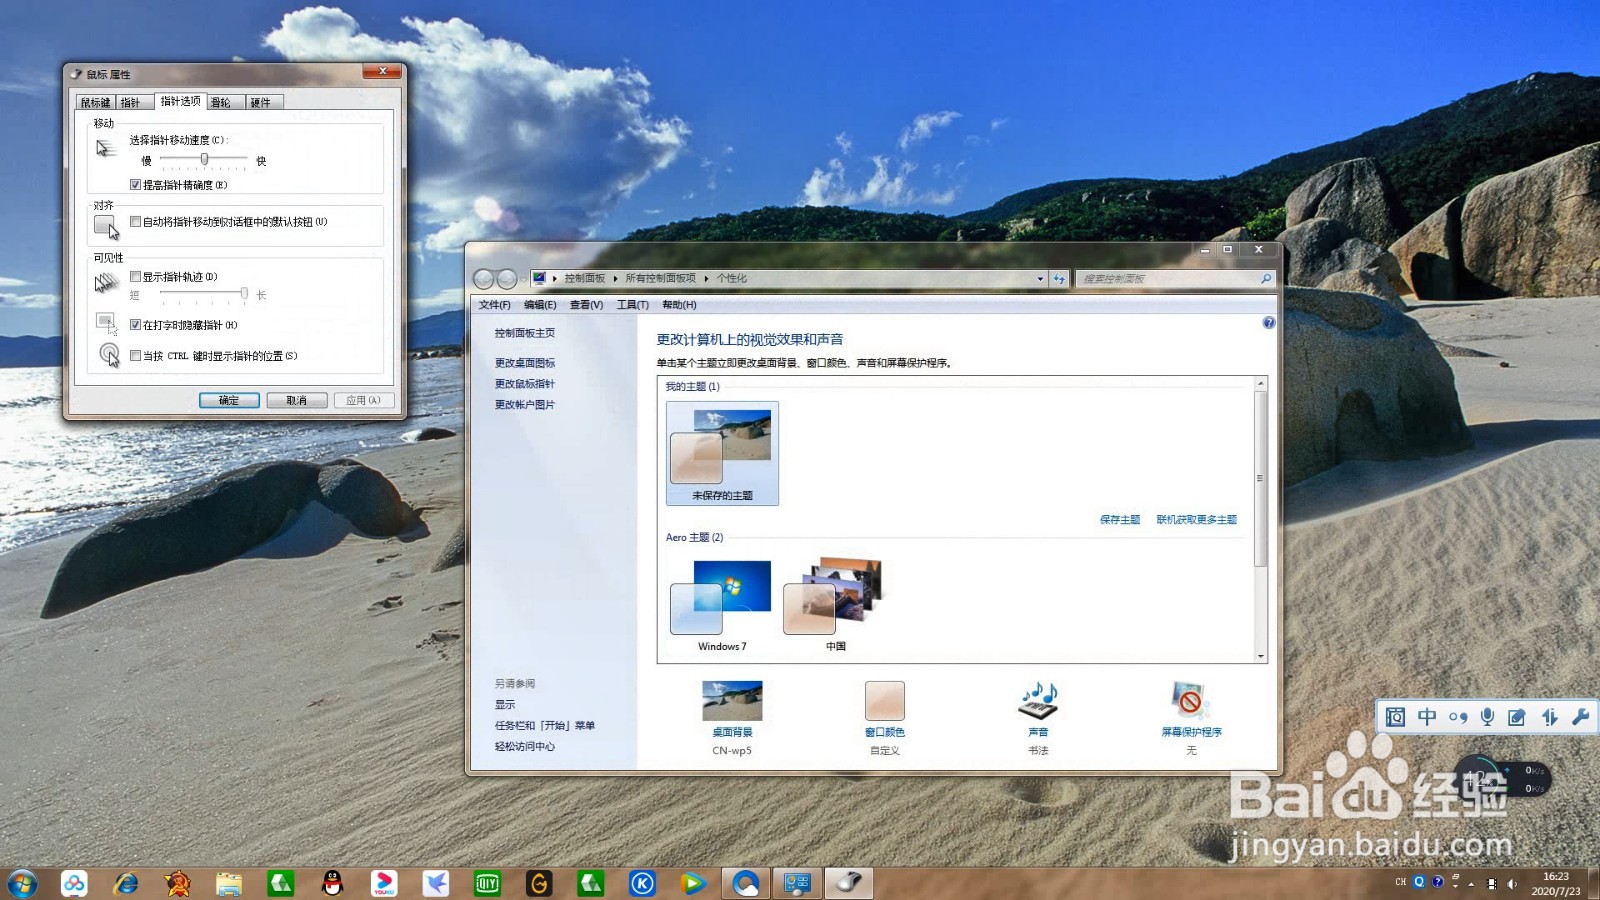Open the address bar history dropdown
Viewport: 1600px width, 900px height.
pos(1040,279)
